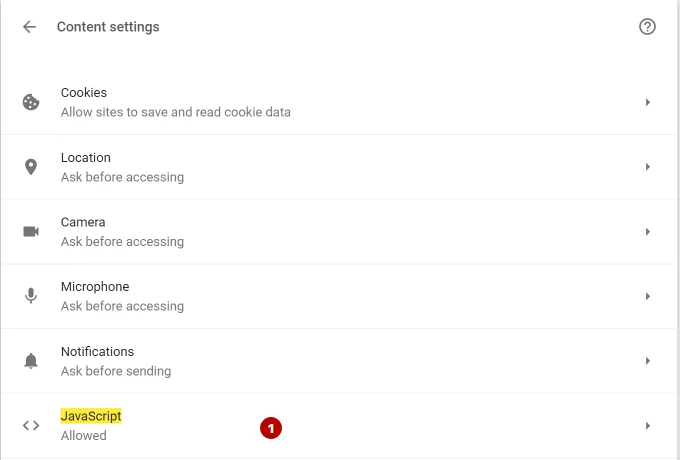Click the JavaScript code brackets icon
Image resolution: width=680 pixels, height=460 pixels.
point(31,425)
